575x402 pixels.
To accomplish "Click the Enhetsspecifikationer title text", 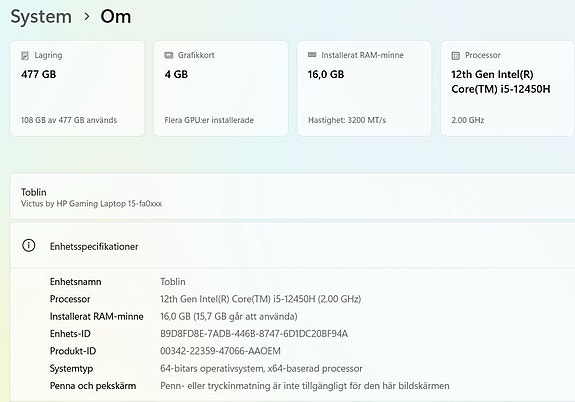I will click(x=94, y=246).
